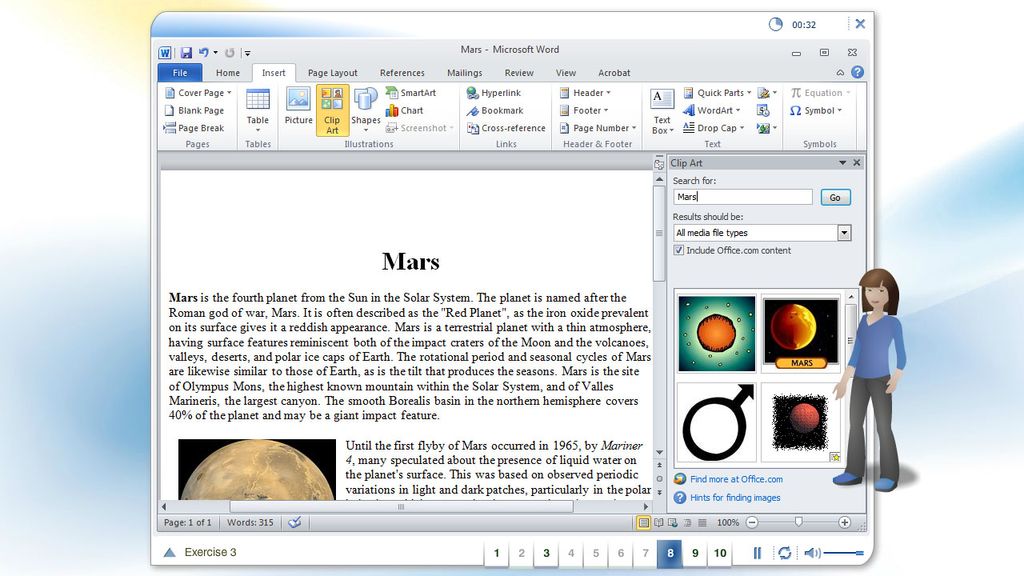Switch to the Home tab

click(228, 72)
